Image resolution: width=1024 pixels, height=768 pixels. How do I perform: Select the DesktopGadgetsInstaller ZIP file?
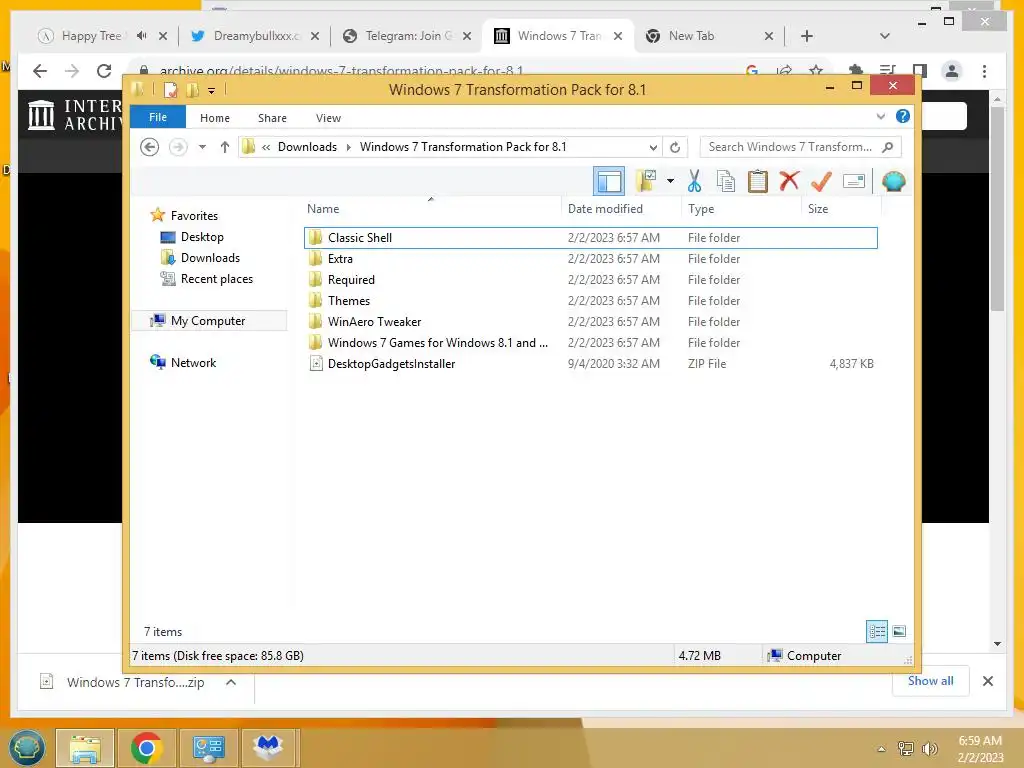click(x=590, y=363)
